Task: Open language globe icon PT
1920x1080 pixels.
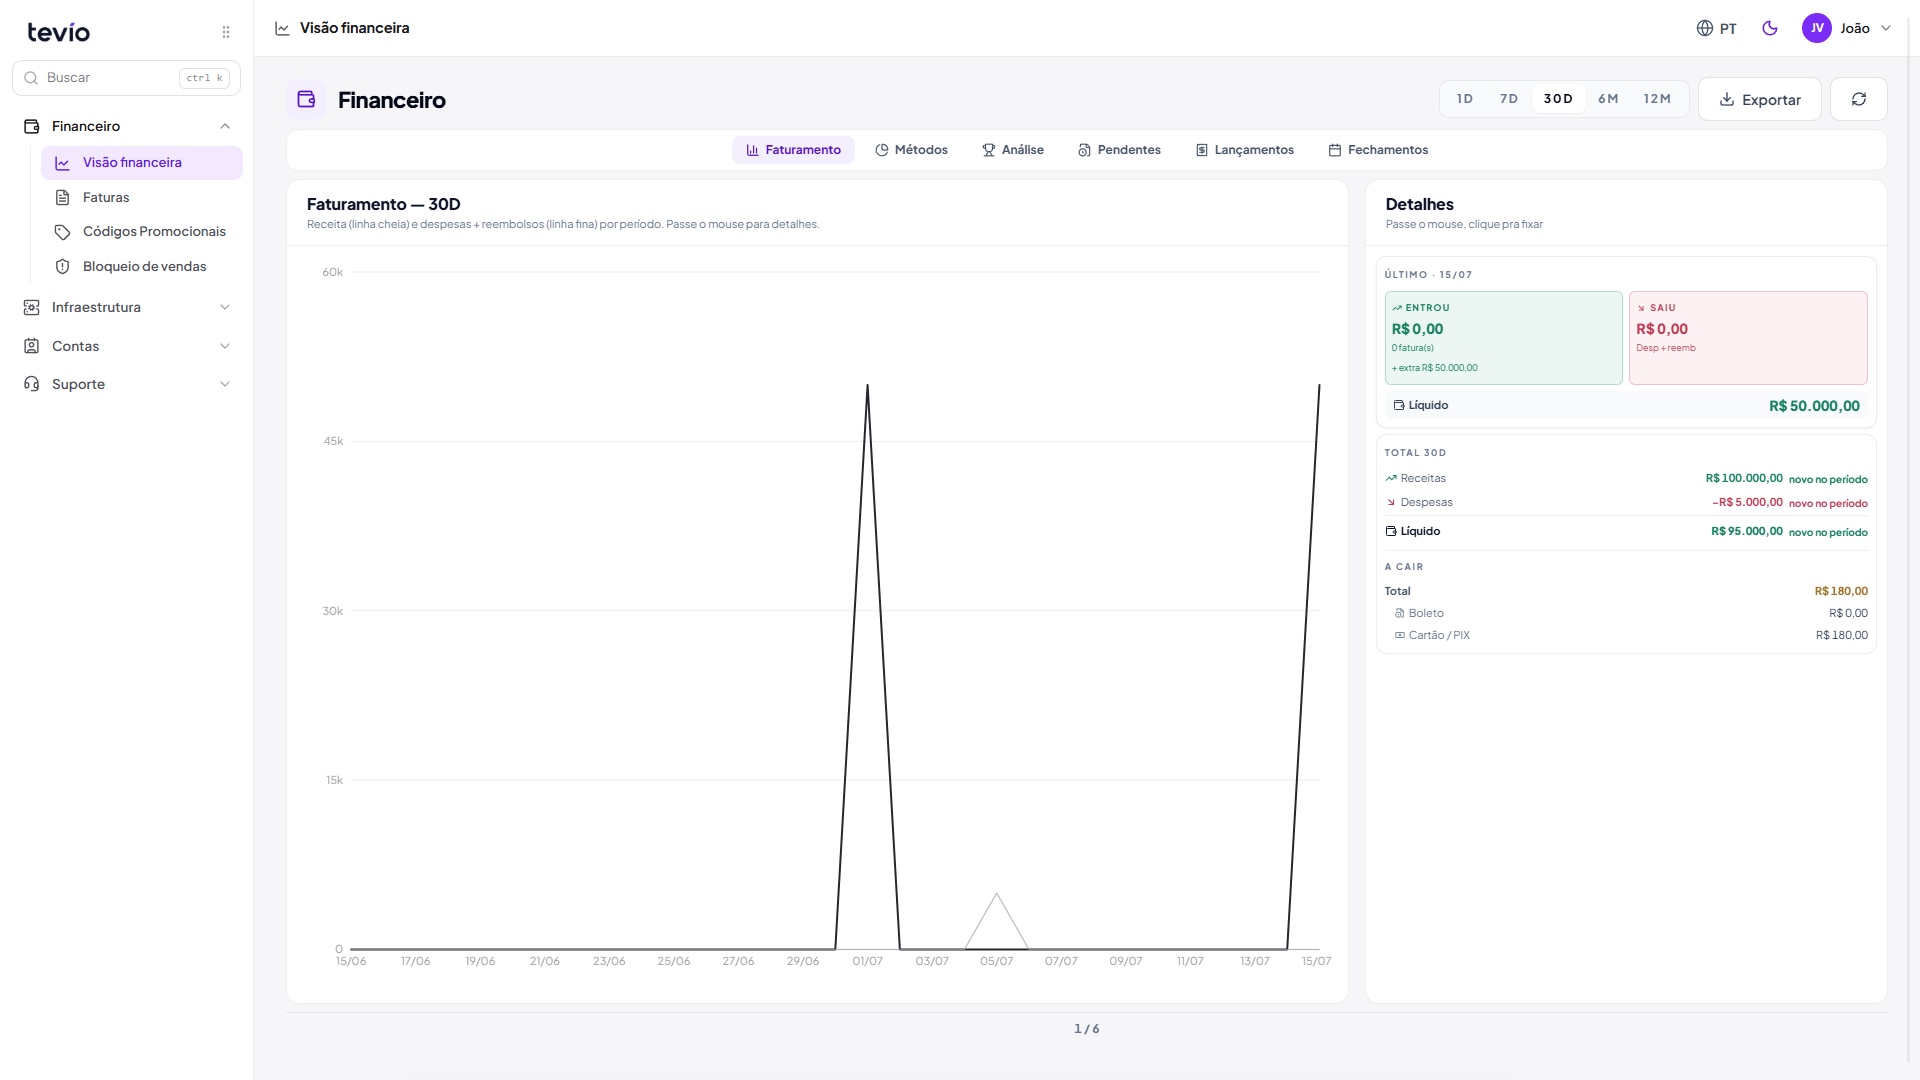Action: [1705, 28]
